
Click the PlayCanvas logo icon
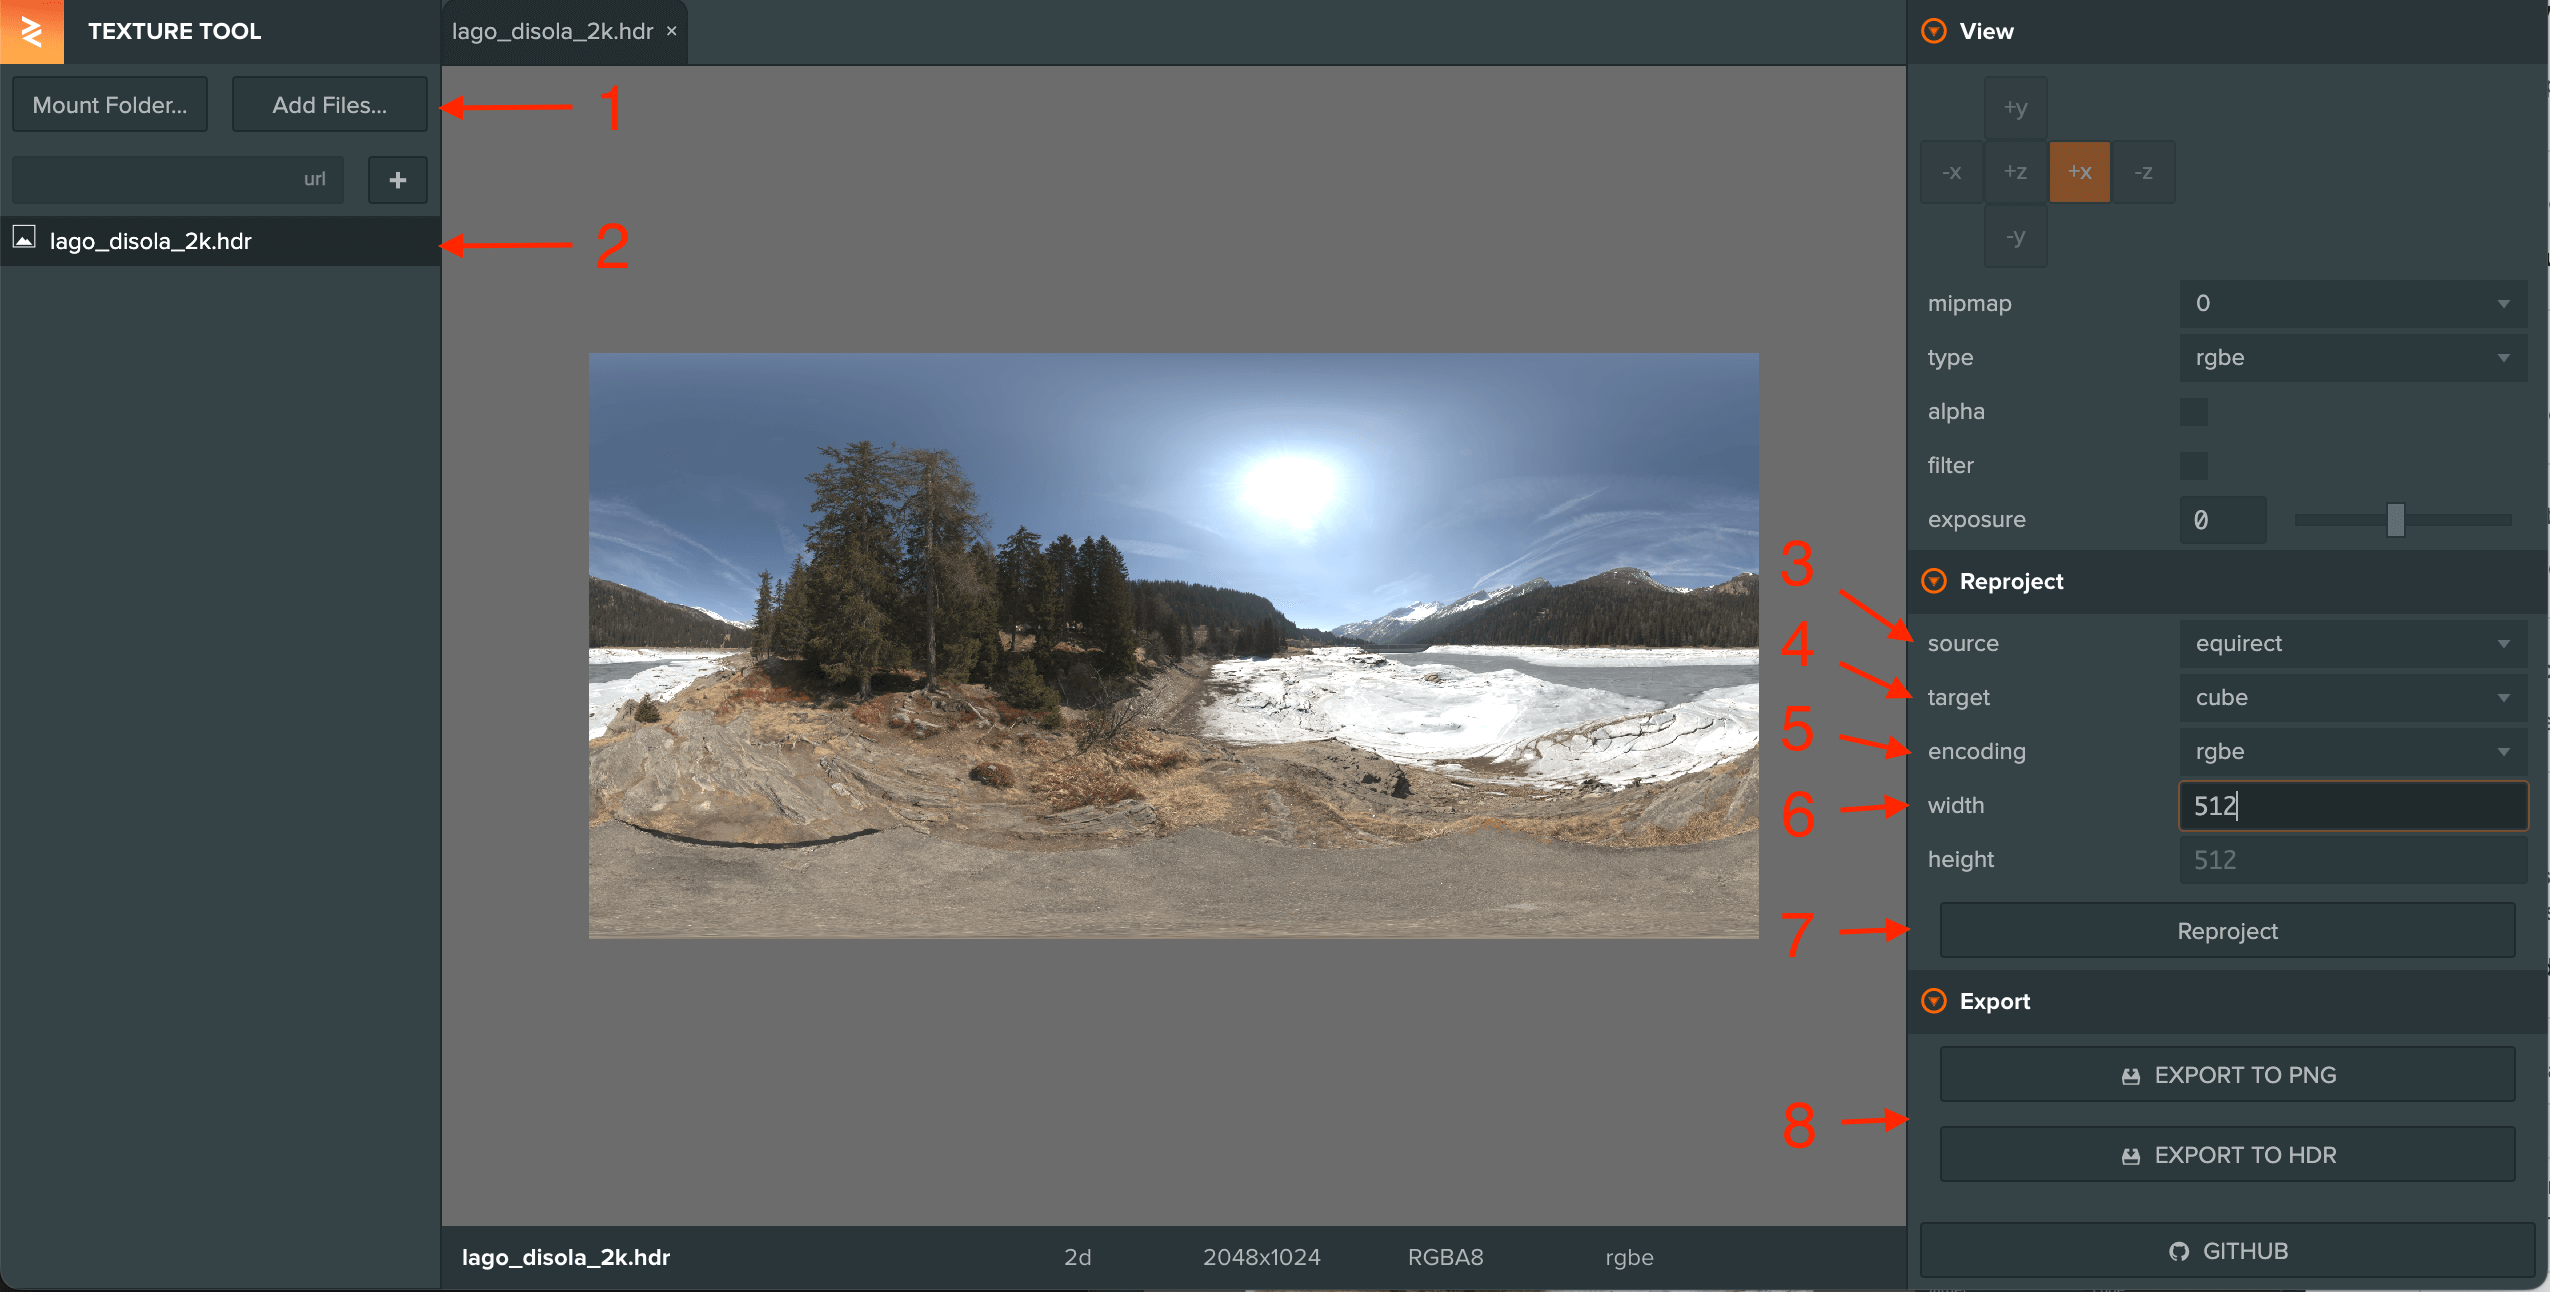coord(31,31)
